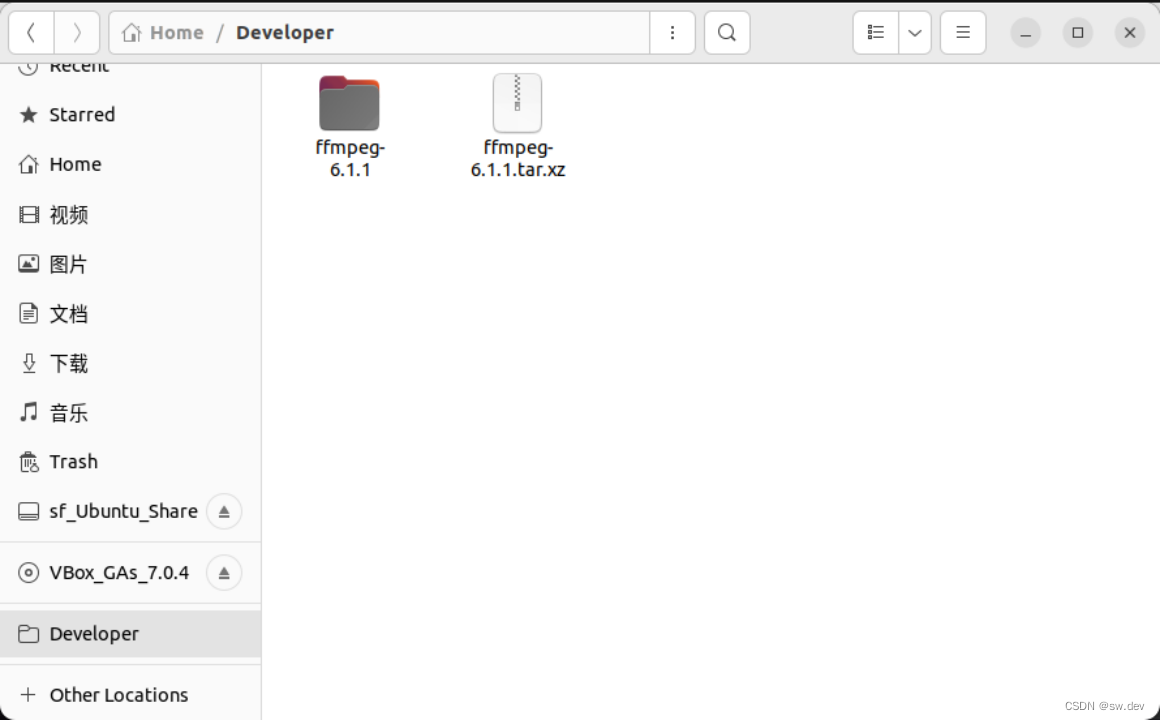This screenshot has width=1160, height=720.
Task: Click the trash can icon
Action: [x=28, y=462]
